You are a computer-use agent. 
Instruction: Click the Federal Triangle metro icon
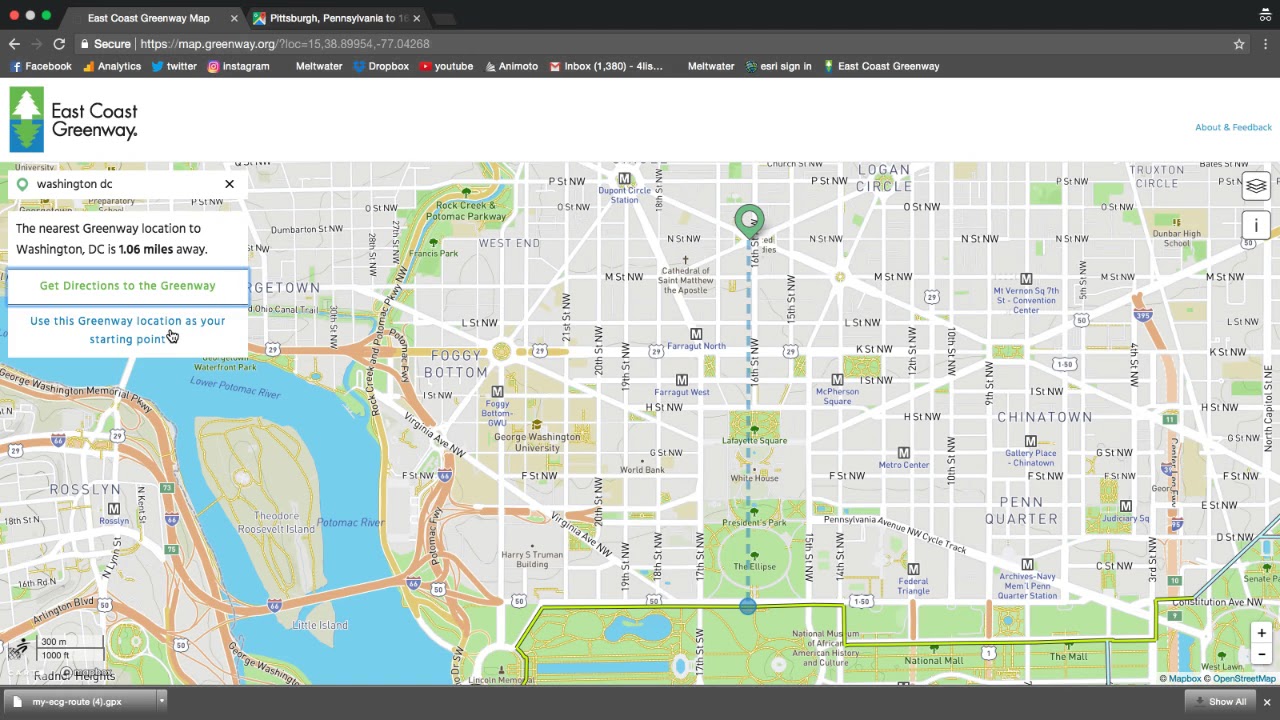[913, 569]
